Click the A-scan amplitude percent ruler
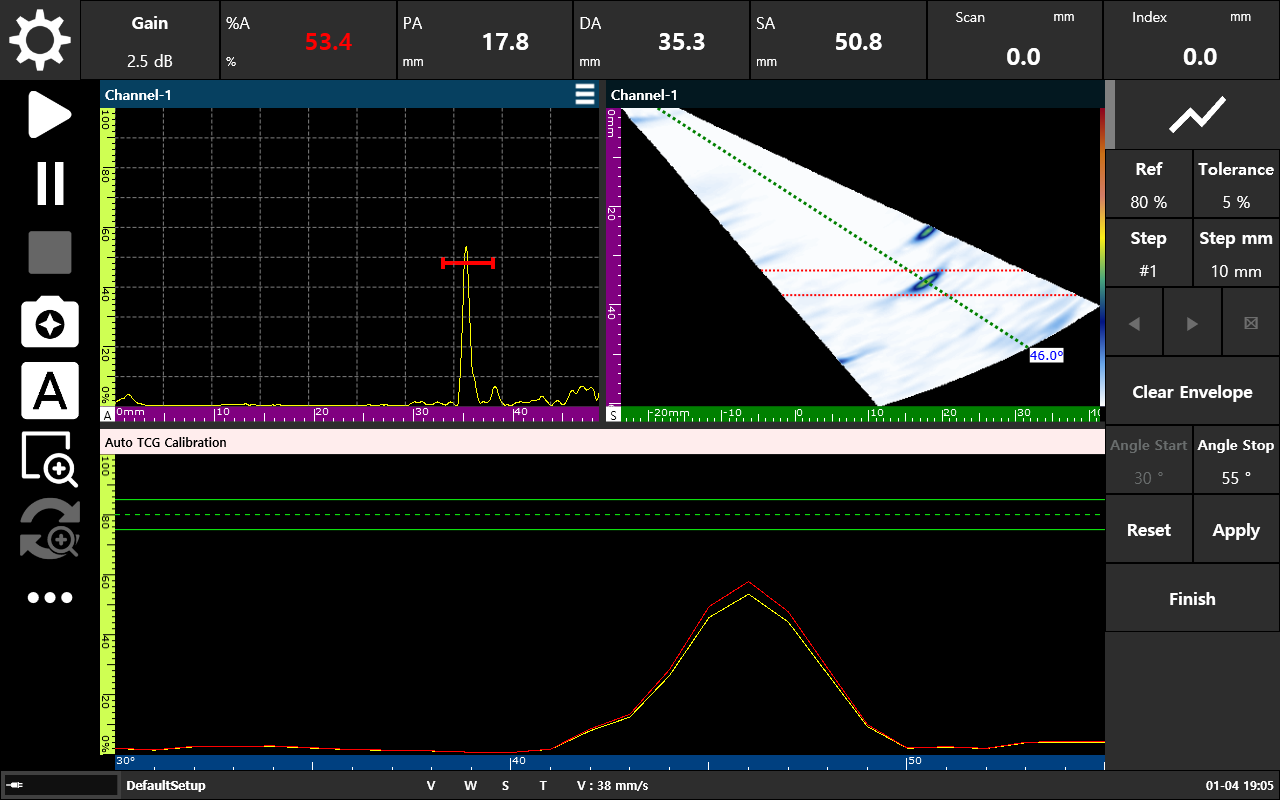Image resolution: width=1280 pixels, height=800 pixels. 108,257
